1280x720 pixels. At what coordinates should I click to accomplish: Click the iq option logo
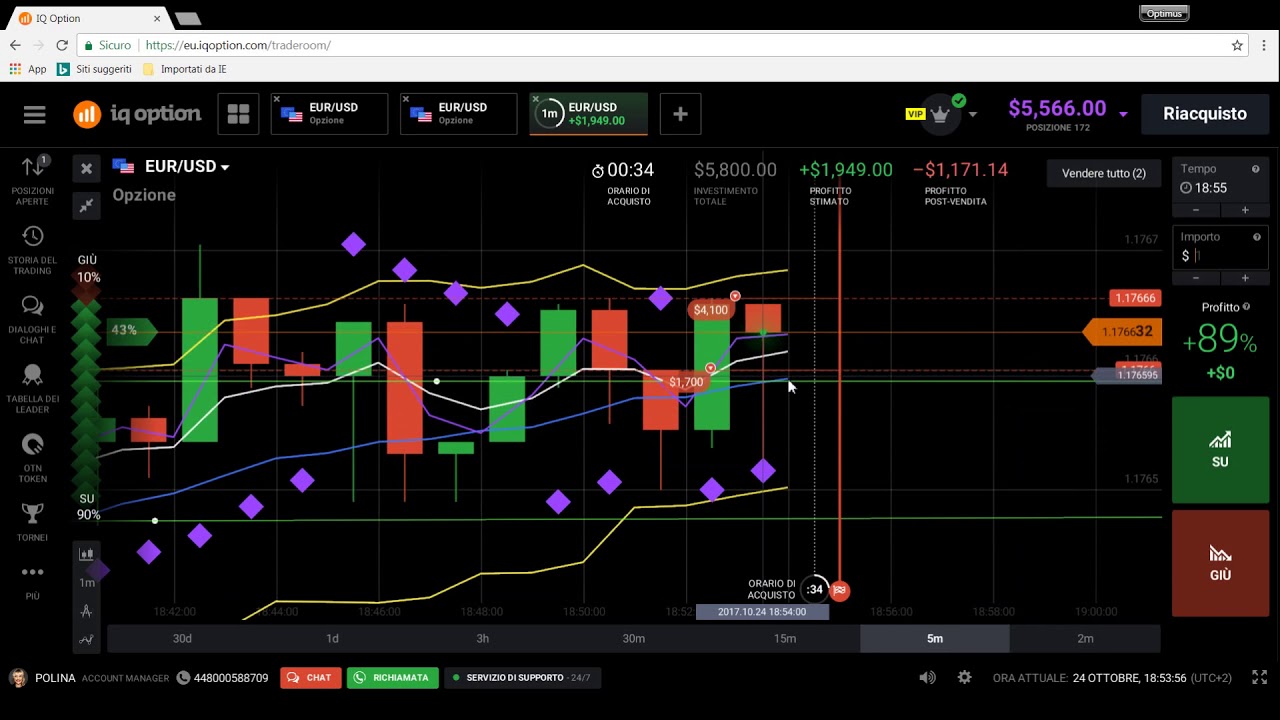coord(137,114)
